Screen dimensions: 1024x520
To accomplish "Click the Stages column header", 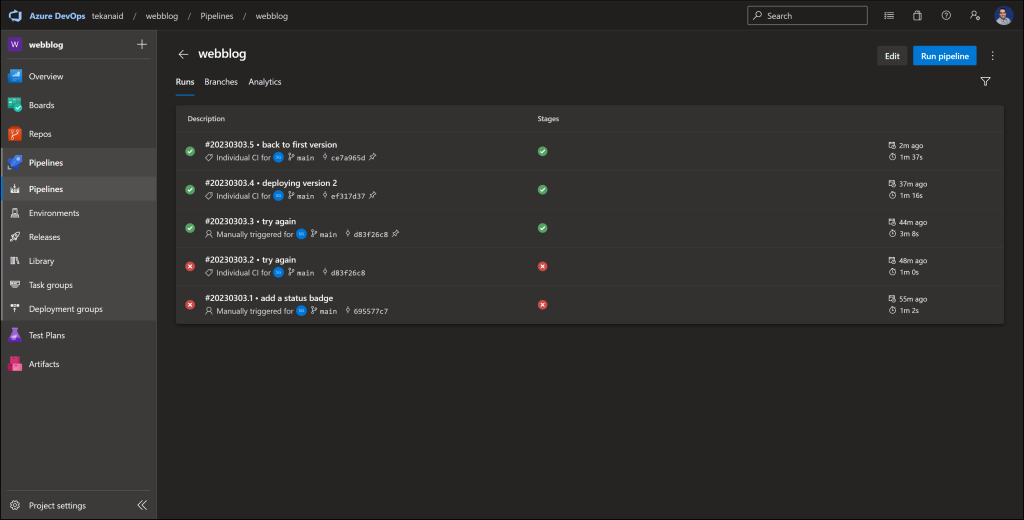I will click(x=549, y=119).
